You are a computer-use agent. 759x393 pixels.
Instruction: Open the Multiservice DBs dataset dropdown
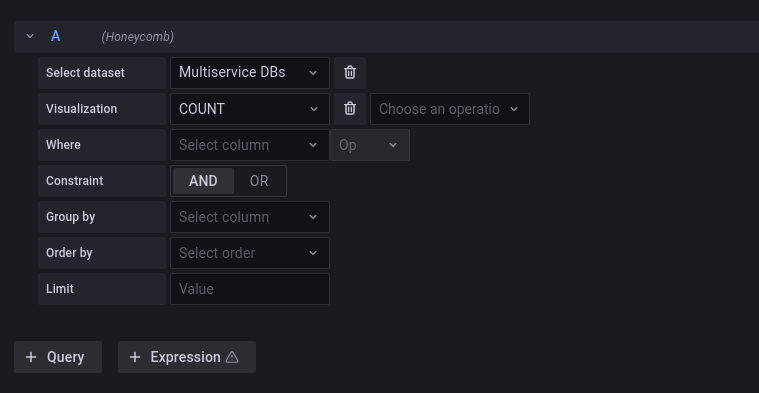250,73
